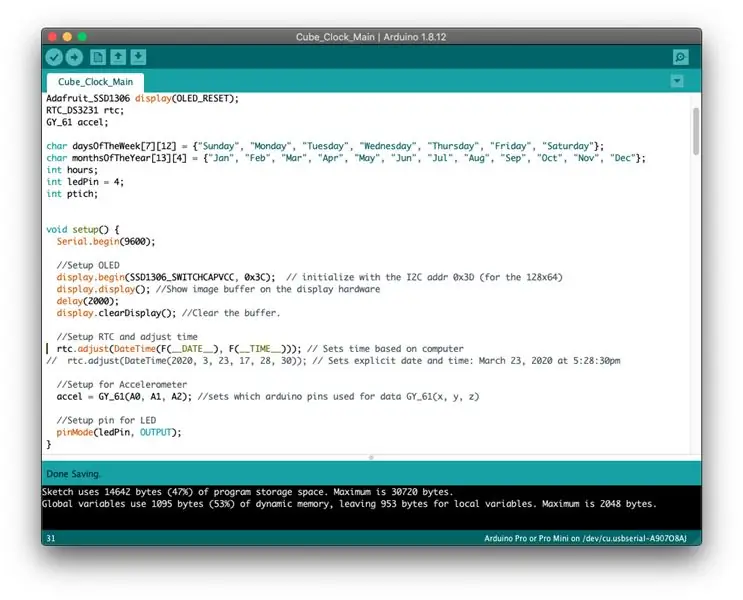Screen dimensions: 743x600
Task: Click the commented rtc.adjust DateTime(2020 line
Action: (x=333, y=361)
